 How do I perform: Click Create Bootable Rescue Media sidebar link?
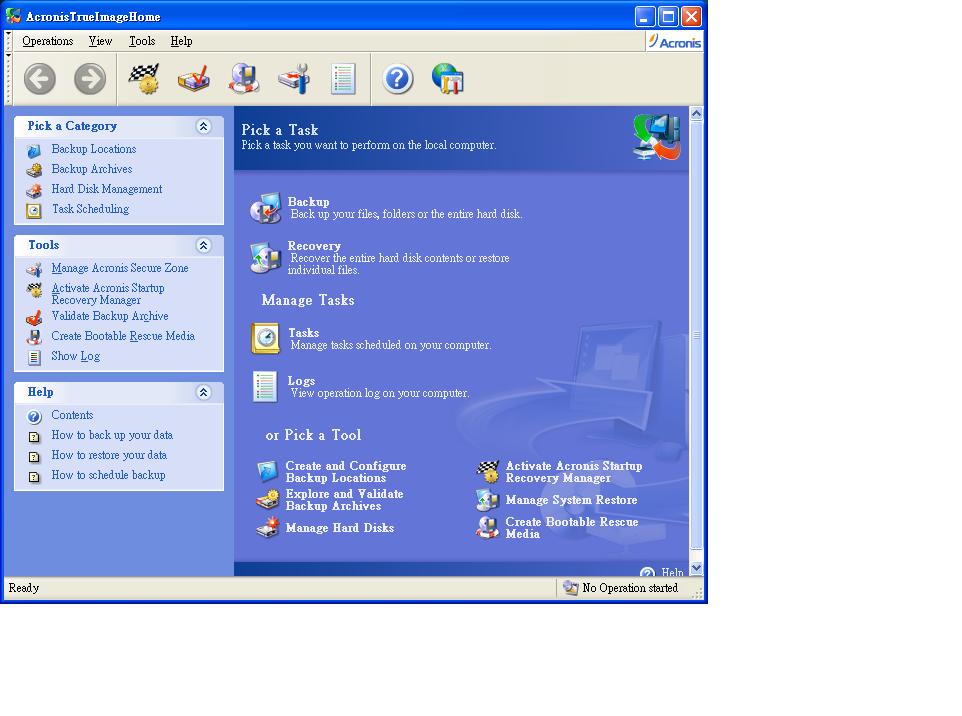pyautogui.click(x=123, y=336)
